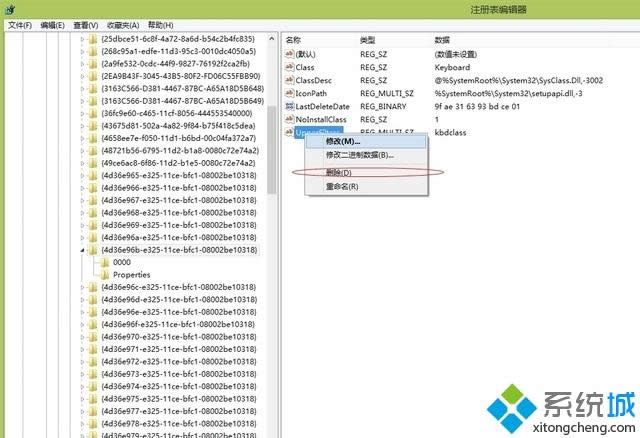Click the binary icon for LastDeleteDate
This screenshot has height=438, width=640.
tap(289, 106)
